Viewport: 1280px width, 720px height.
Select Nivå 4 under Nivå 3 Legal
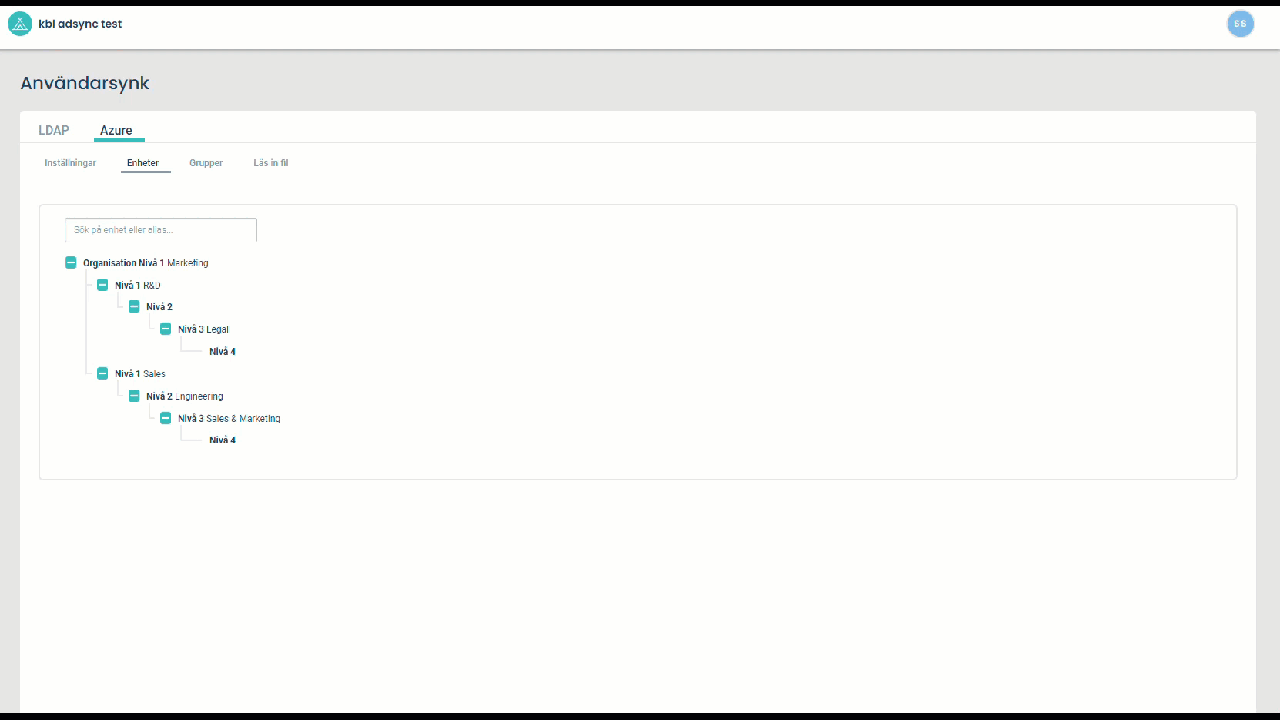click(223, 352)
